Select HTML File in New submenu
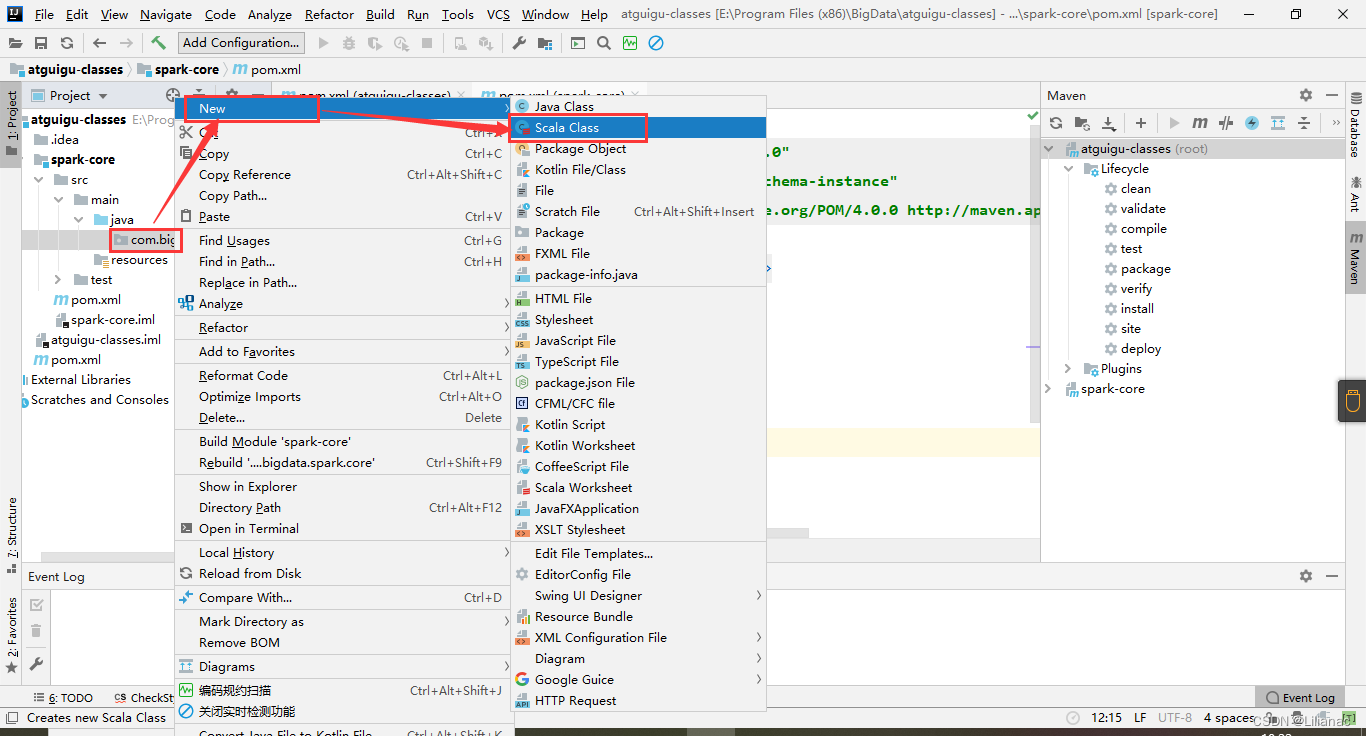1366x736 pixels. [638, 298]
